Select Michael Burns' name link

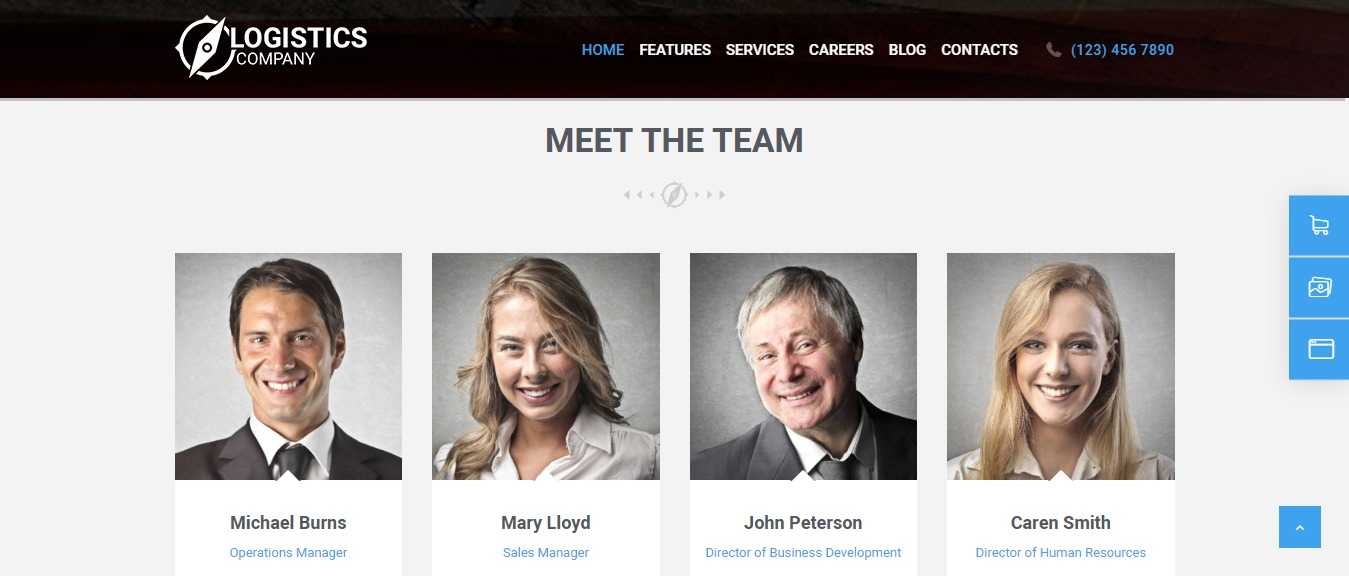pos(288,523)
